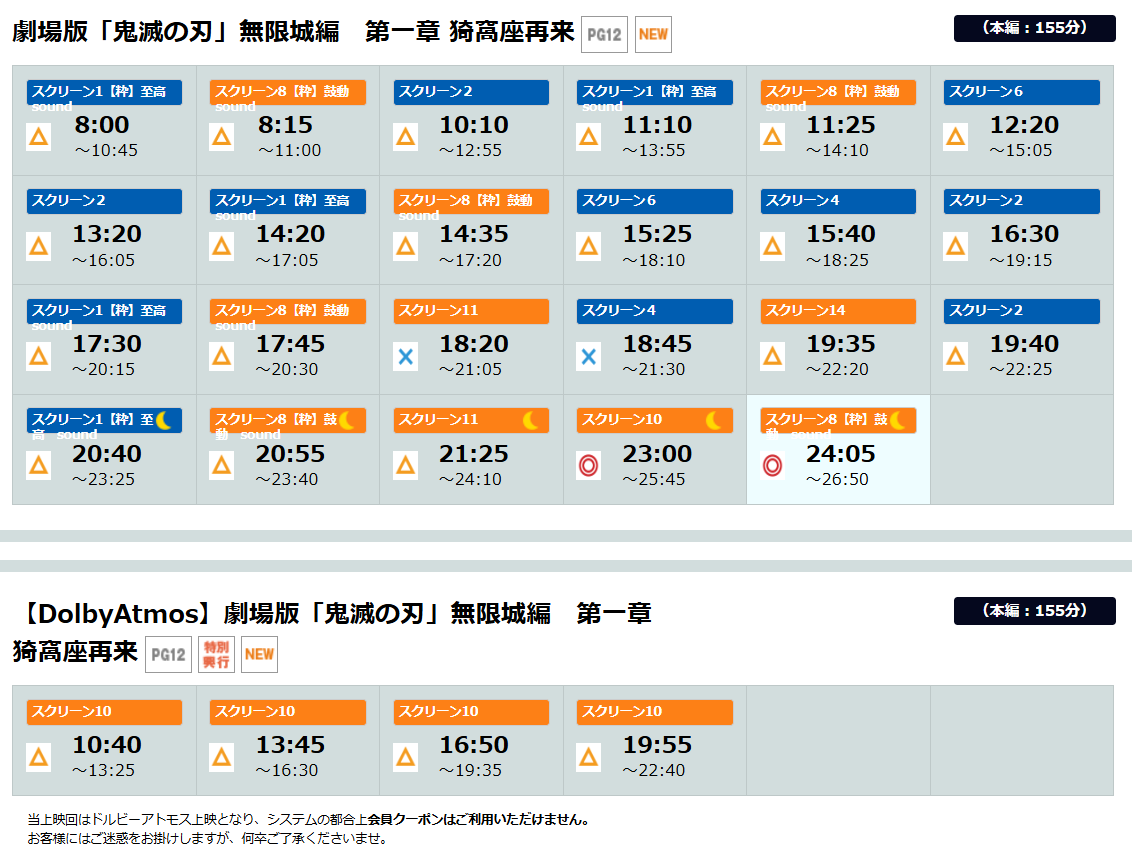This screenshot has height=848, width=1132.
Task: Click the triangle availability icon for the 11:10 showing
Action: [x=588, y=136]
